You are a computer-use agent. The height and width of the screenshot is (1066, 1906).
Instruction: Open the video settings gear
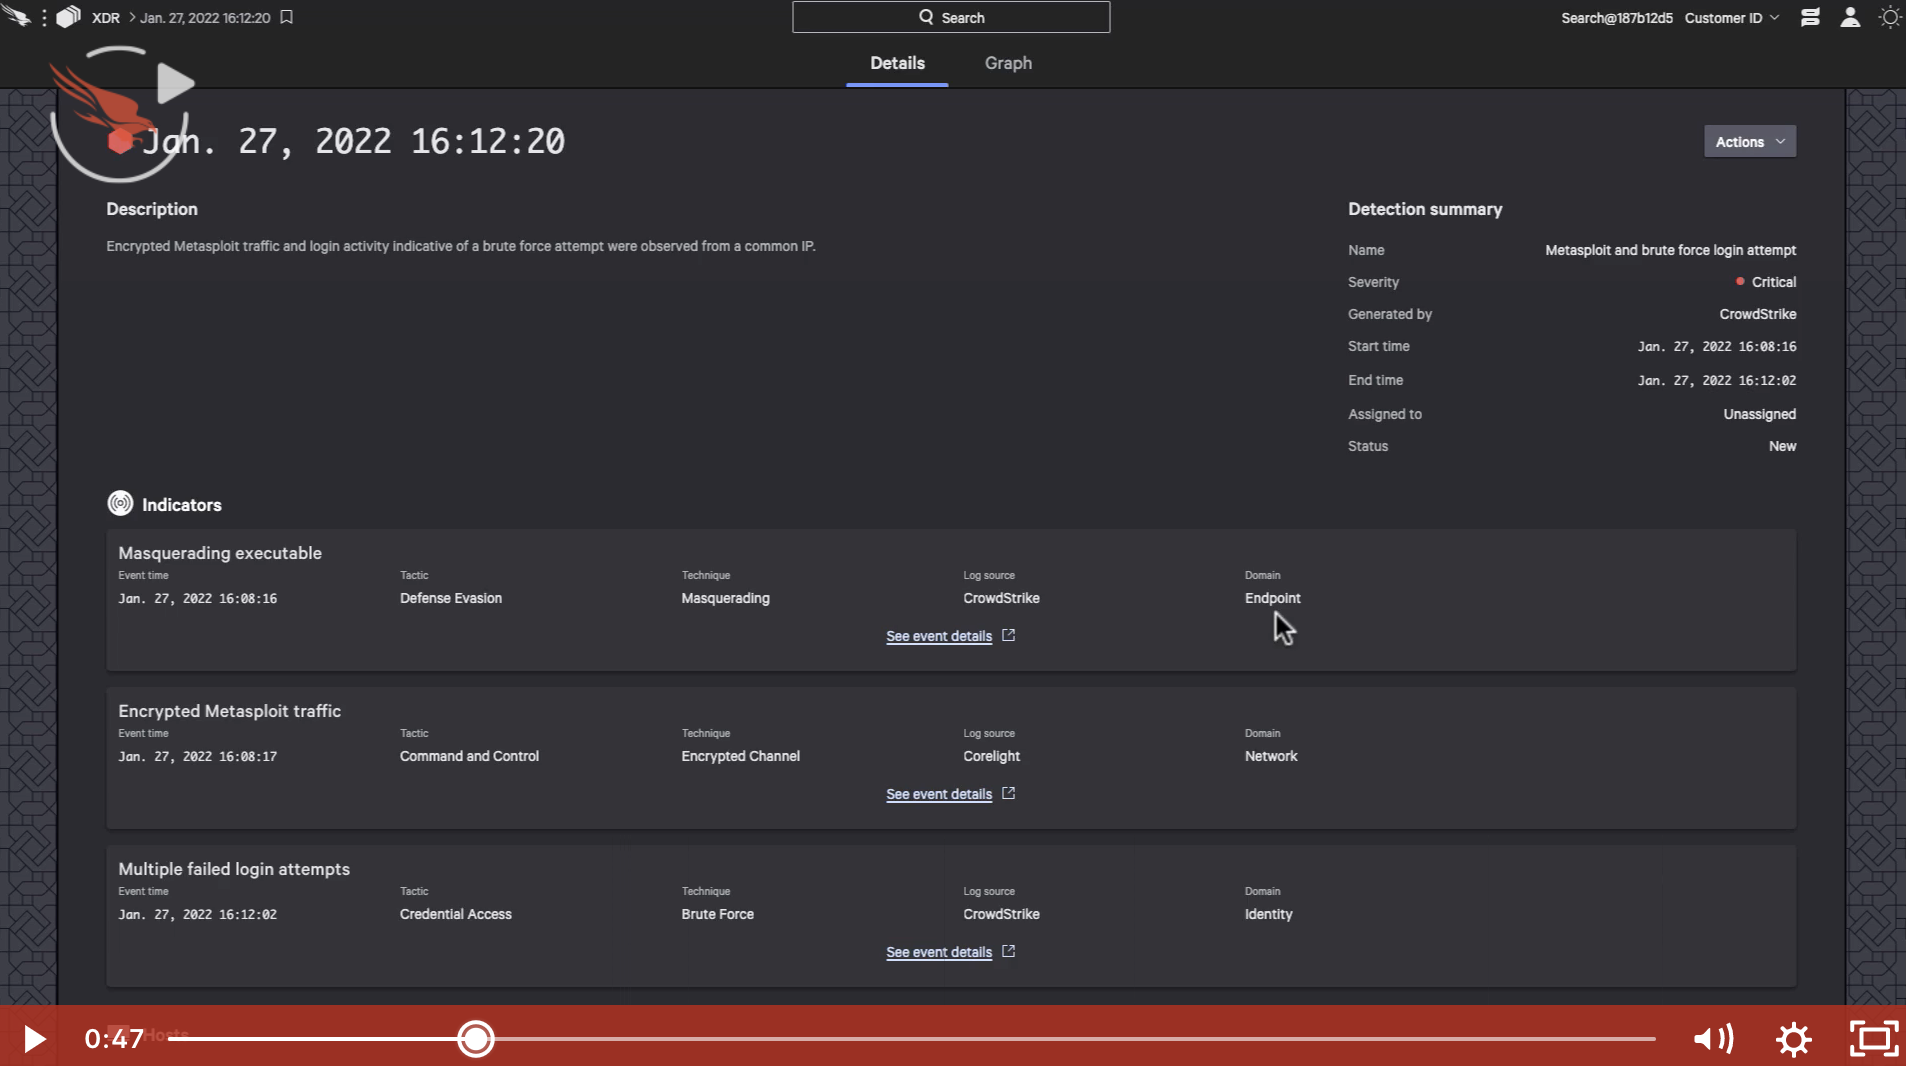pos(1794,1039)
